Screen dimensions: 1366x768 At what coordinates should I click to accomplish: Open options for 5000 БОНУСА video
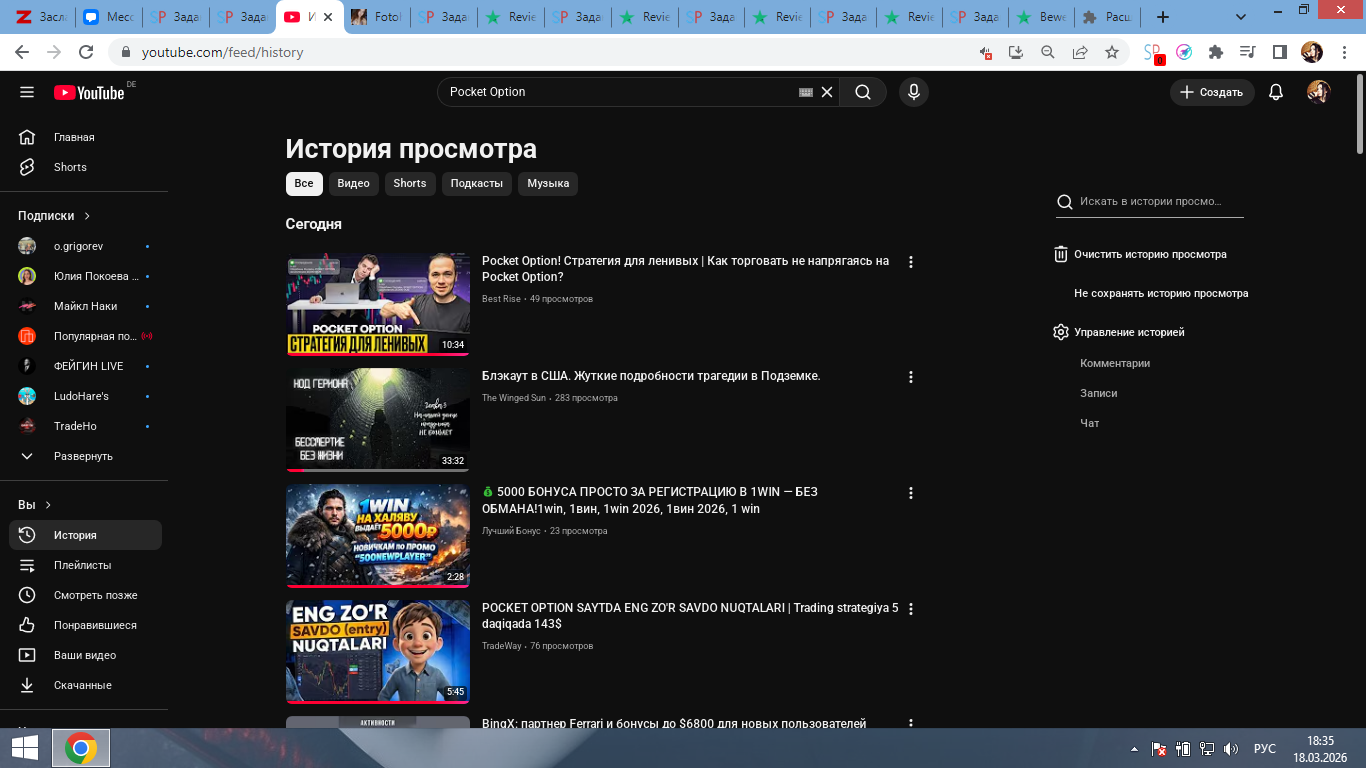[910, 493]
